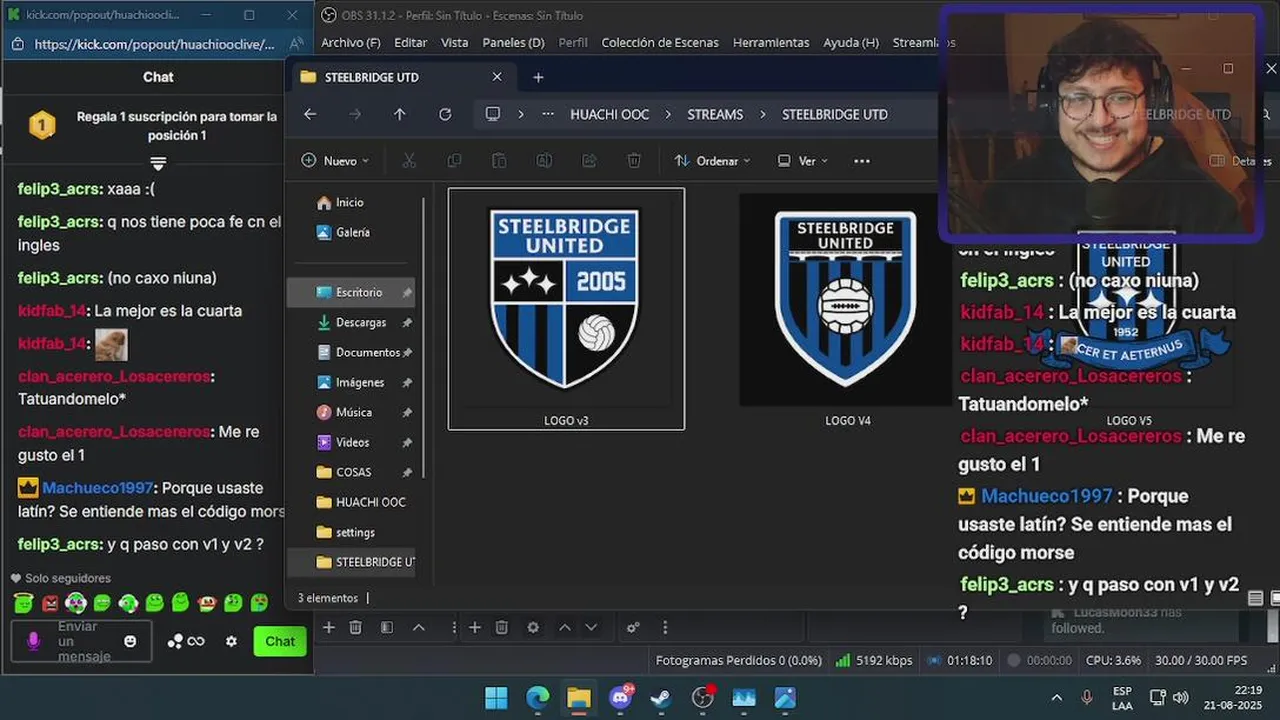Viewport: 1280px width, 720px height.
Task: Click the translate icon in Kick address bar
Action: click(x=296, y=44)
